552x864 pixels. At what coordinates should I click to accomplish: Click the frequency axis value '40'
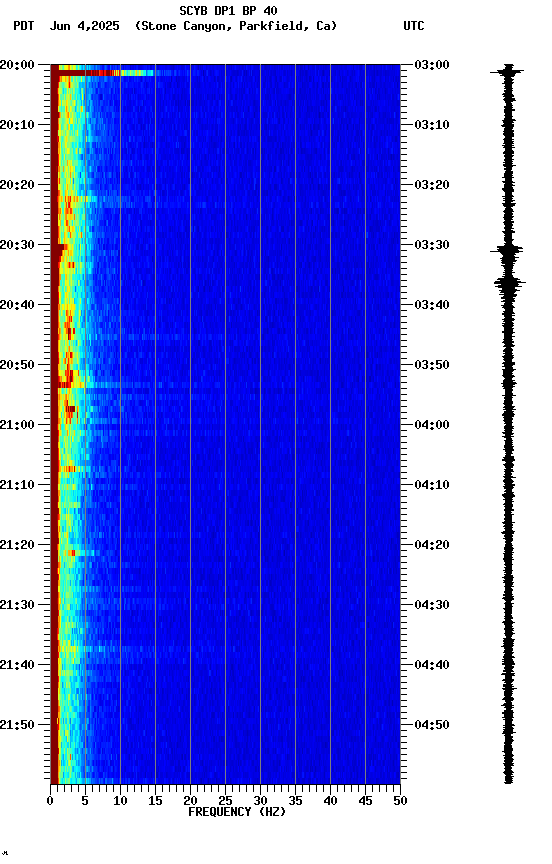click(x=330, y=801)
